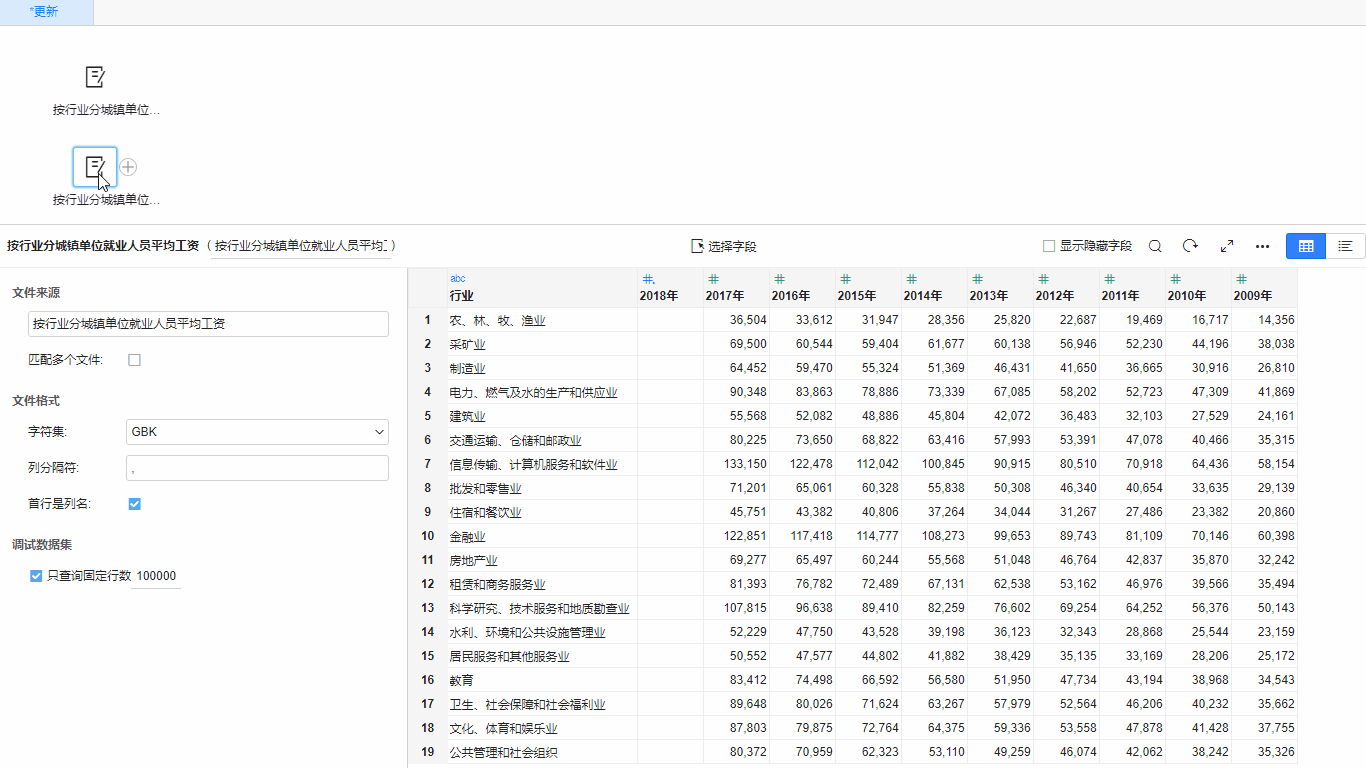This screenshot has width=1366, height=768.
Task: Switch to table grid view
Action: (1306, 246)
